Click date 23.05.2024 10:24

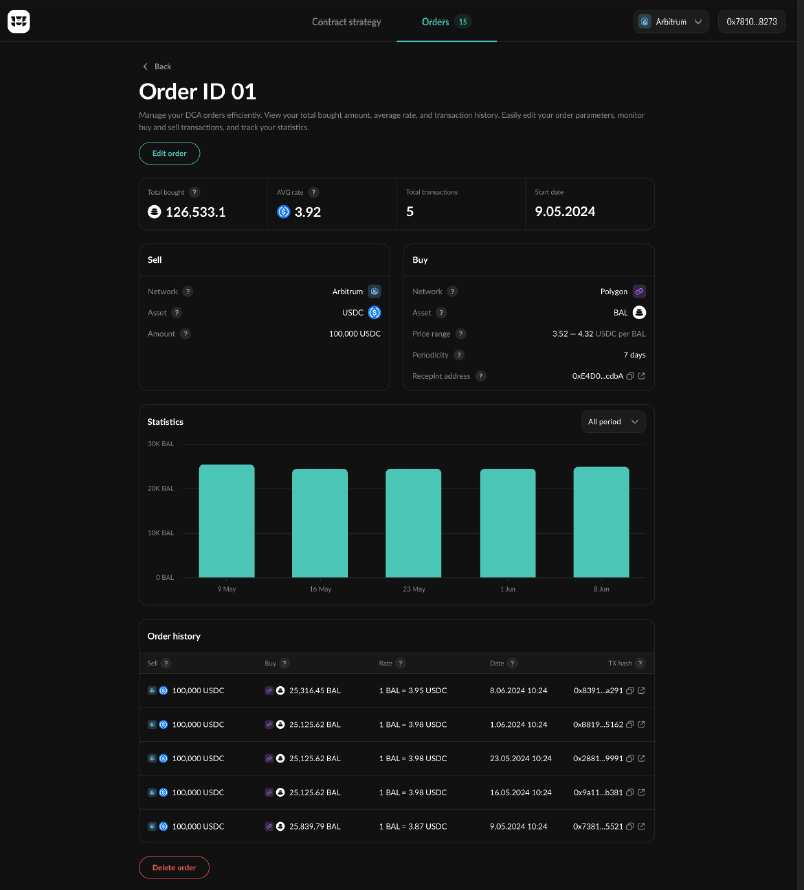pos(521,758)
